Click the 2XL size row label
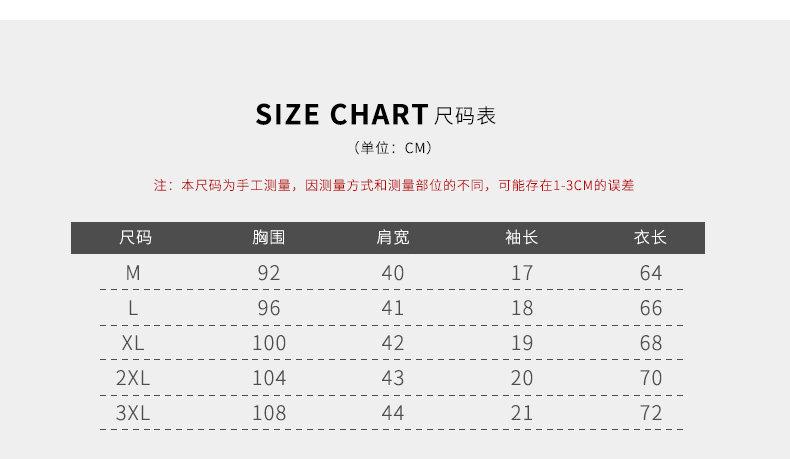790x459 pixels. pyautogui.click(x=133, y=378)
